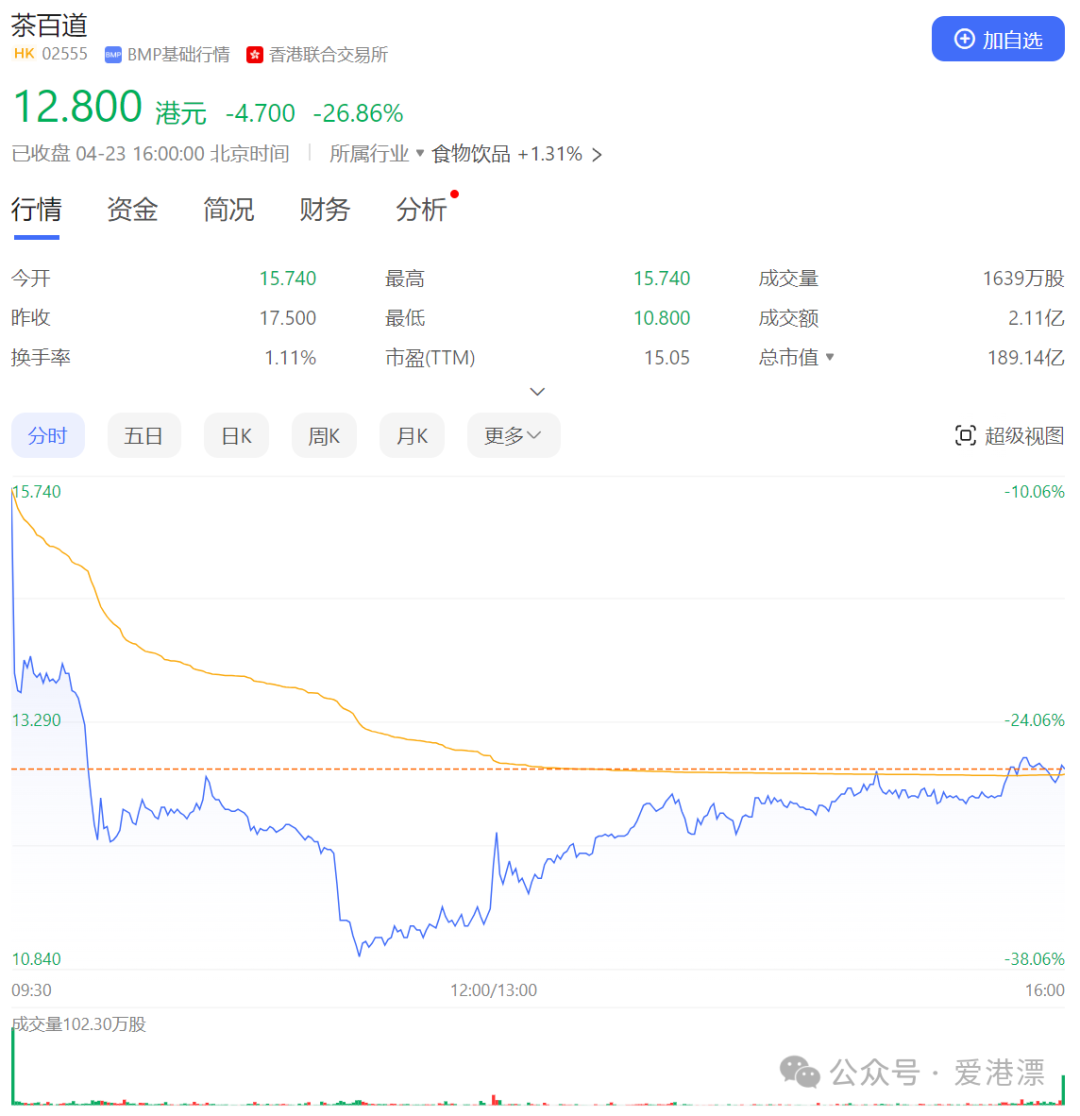Click the -26.86% change percentage
This screenshot has width=1080, height=1116.
(x=358, y=113)
